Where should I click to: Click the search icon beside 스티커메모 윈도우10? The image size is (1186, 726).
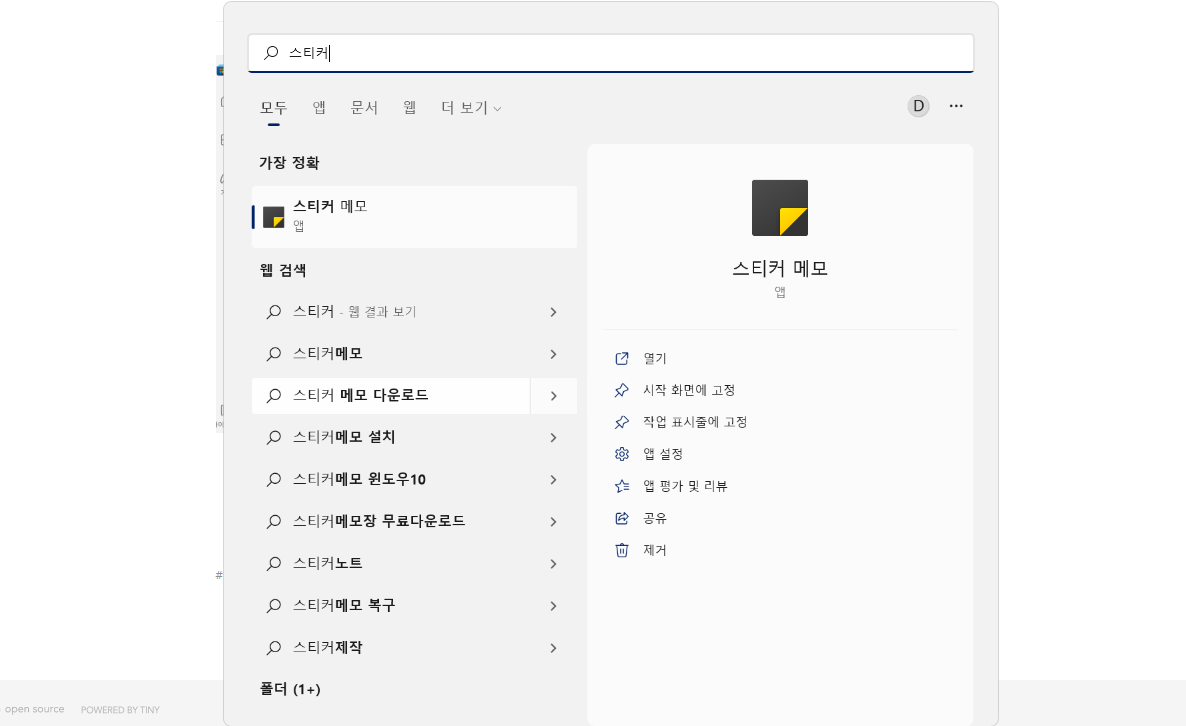point(274,479)
